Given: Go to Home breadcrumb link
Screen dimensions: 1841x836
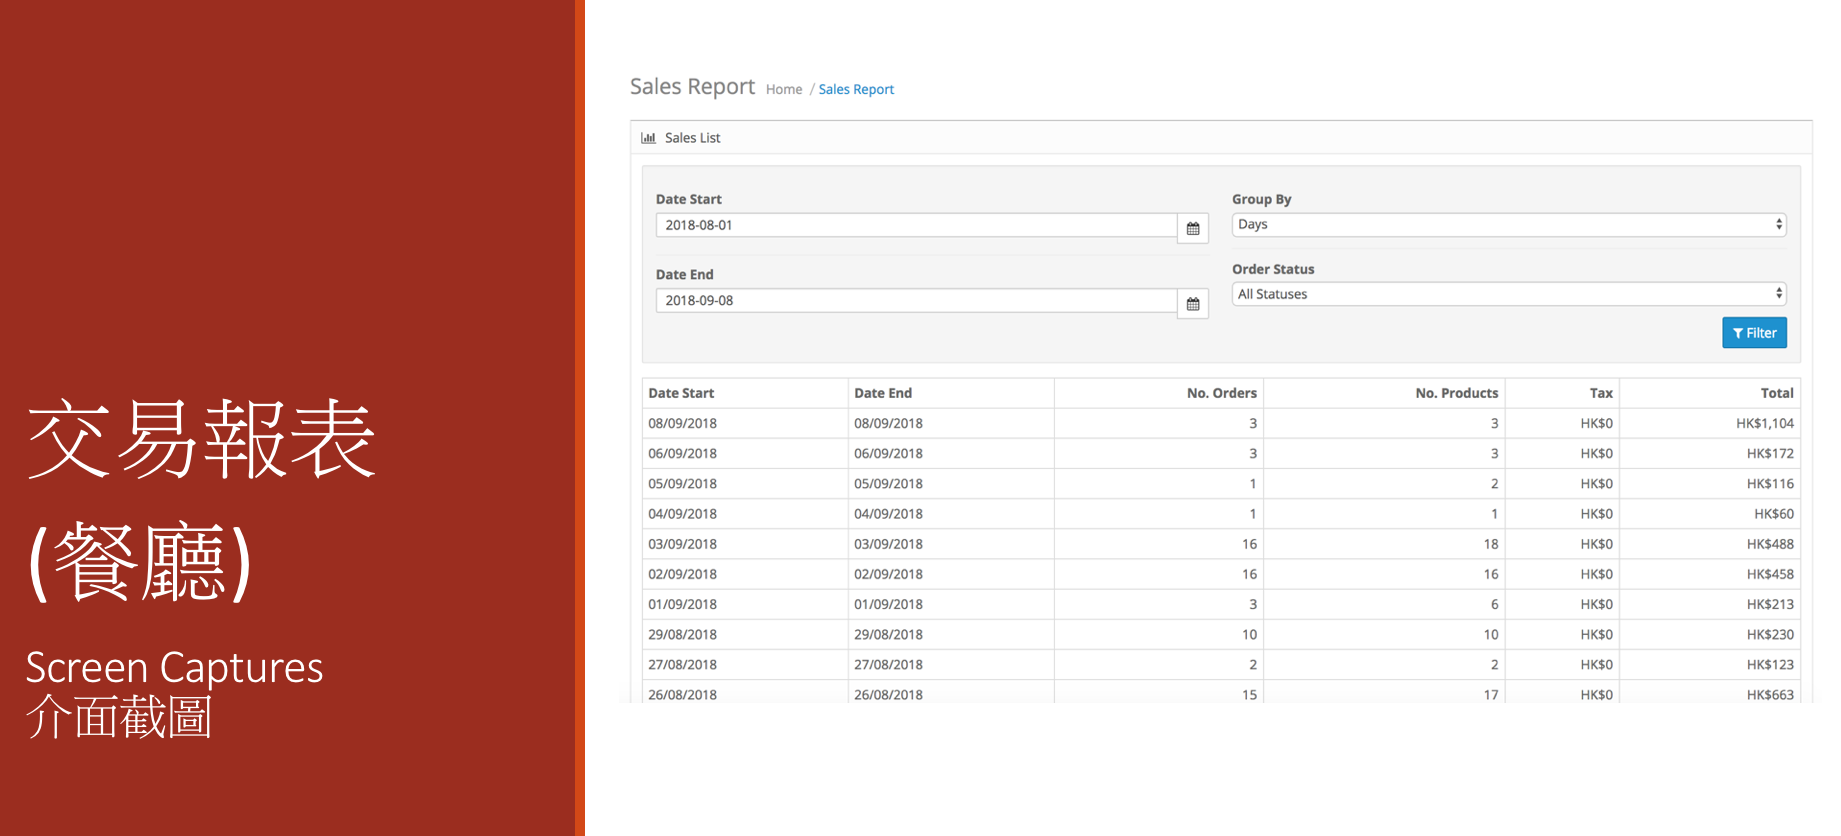Looking at the screenshot, I should click(x=784, y=89).
